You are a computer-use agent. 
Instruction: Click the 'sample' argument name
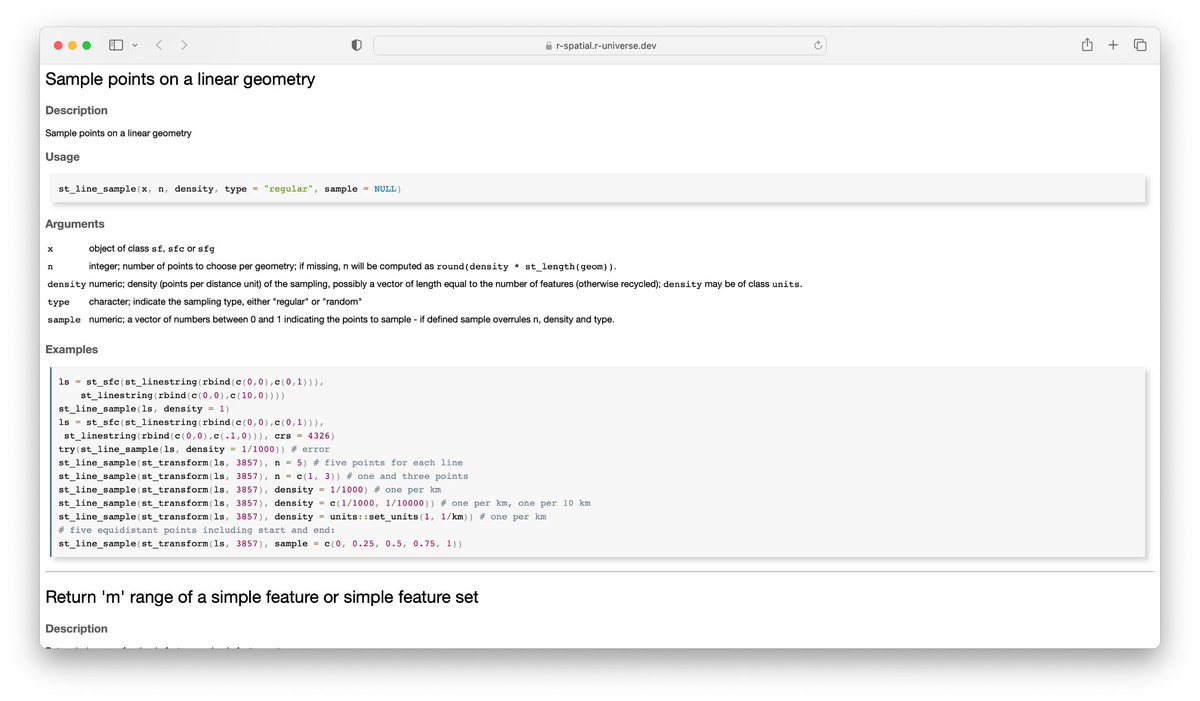click(x=64, y=320)
